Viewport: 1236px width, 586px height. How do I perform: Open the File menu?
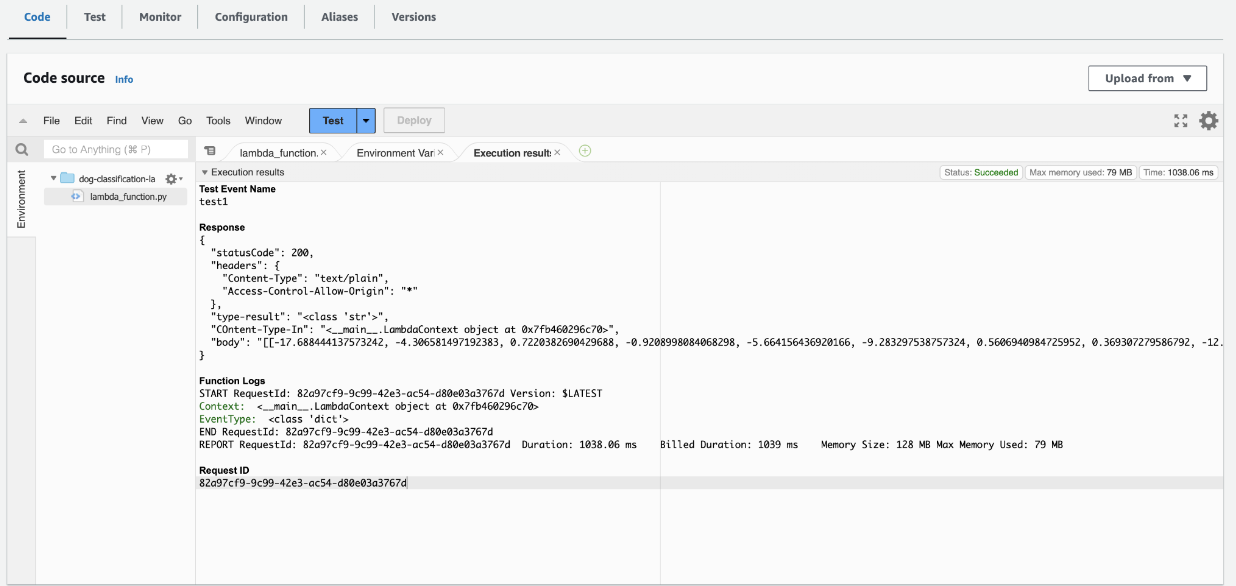point(51,121)
